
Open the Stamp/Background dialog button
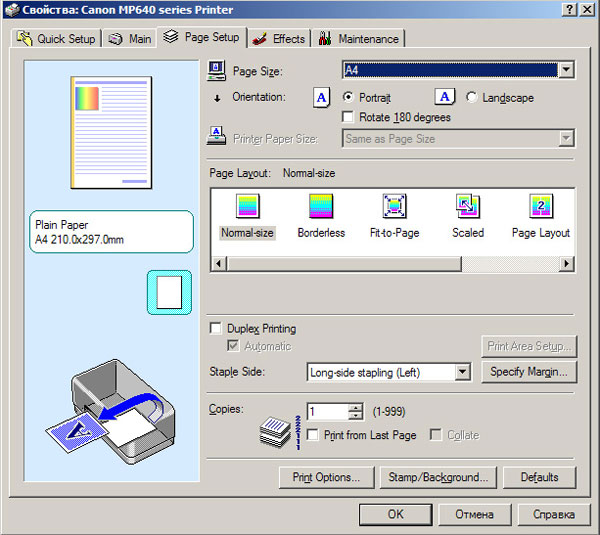coord(439,477)
